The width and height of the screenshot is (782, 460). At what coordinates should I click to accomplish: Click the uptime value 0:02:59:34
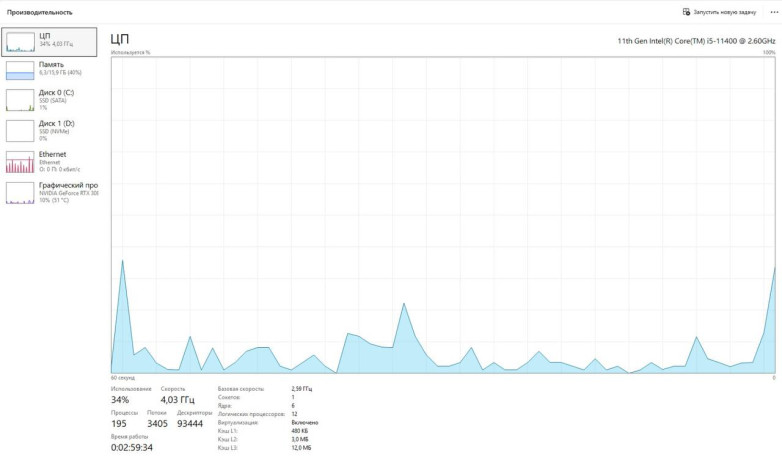(132, 447)
